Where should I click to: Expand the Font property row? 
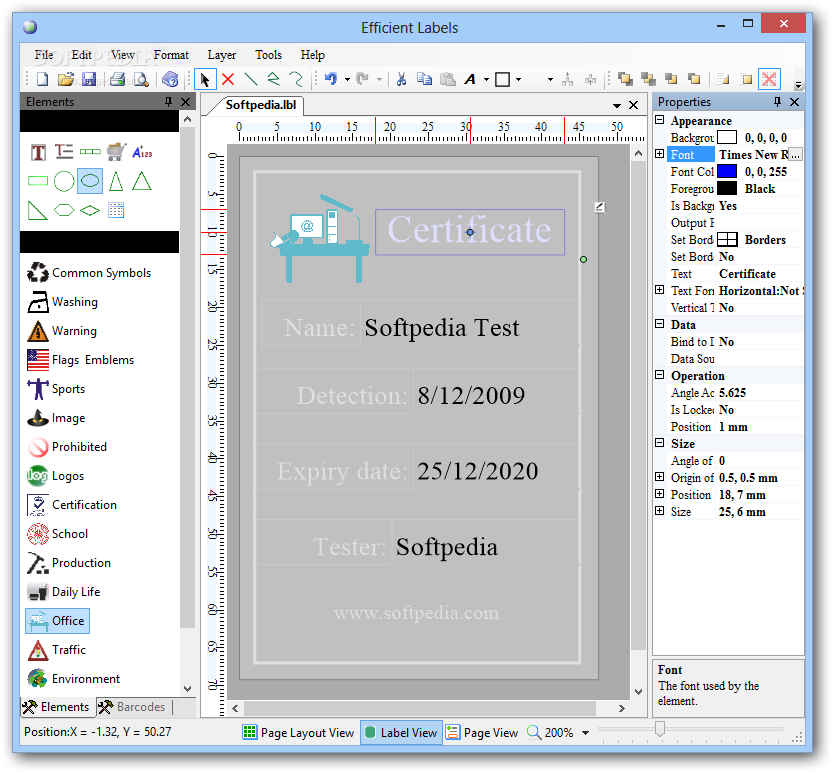point(660,154)
